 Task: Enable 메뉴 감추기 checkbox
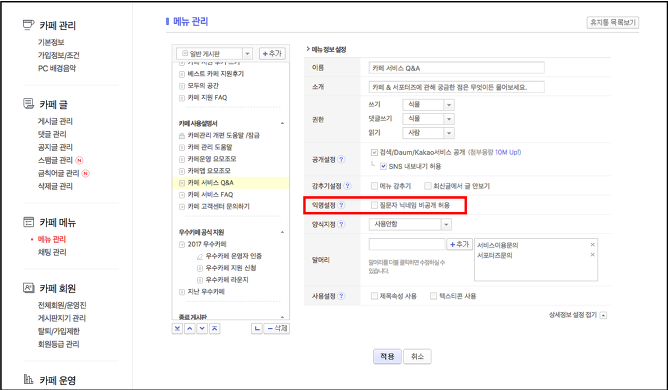point(374,186)
